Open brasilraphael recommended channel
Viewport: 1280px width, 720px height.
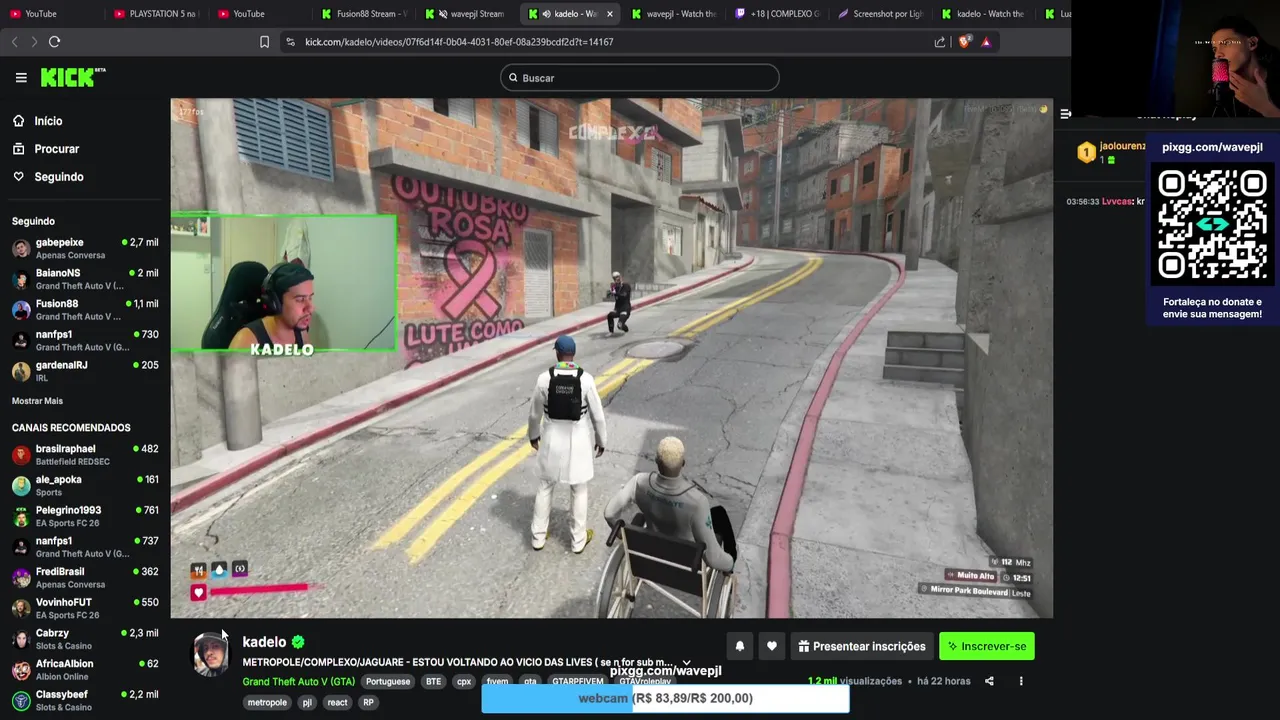pos(85,455)
